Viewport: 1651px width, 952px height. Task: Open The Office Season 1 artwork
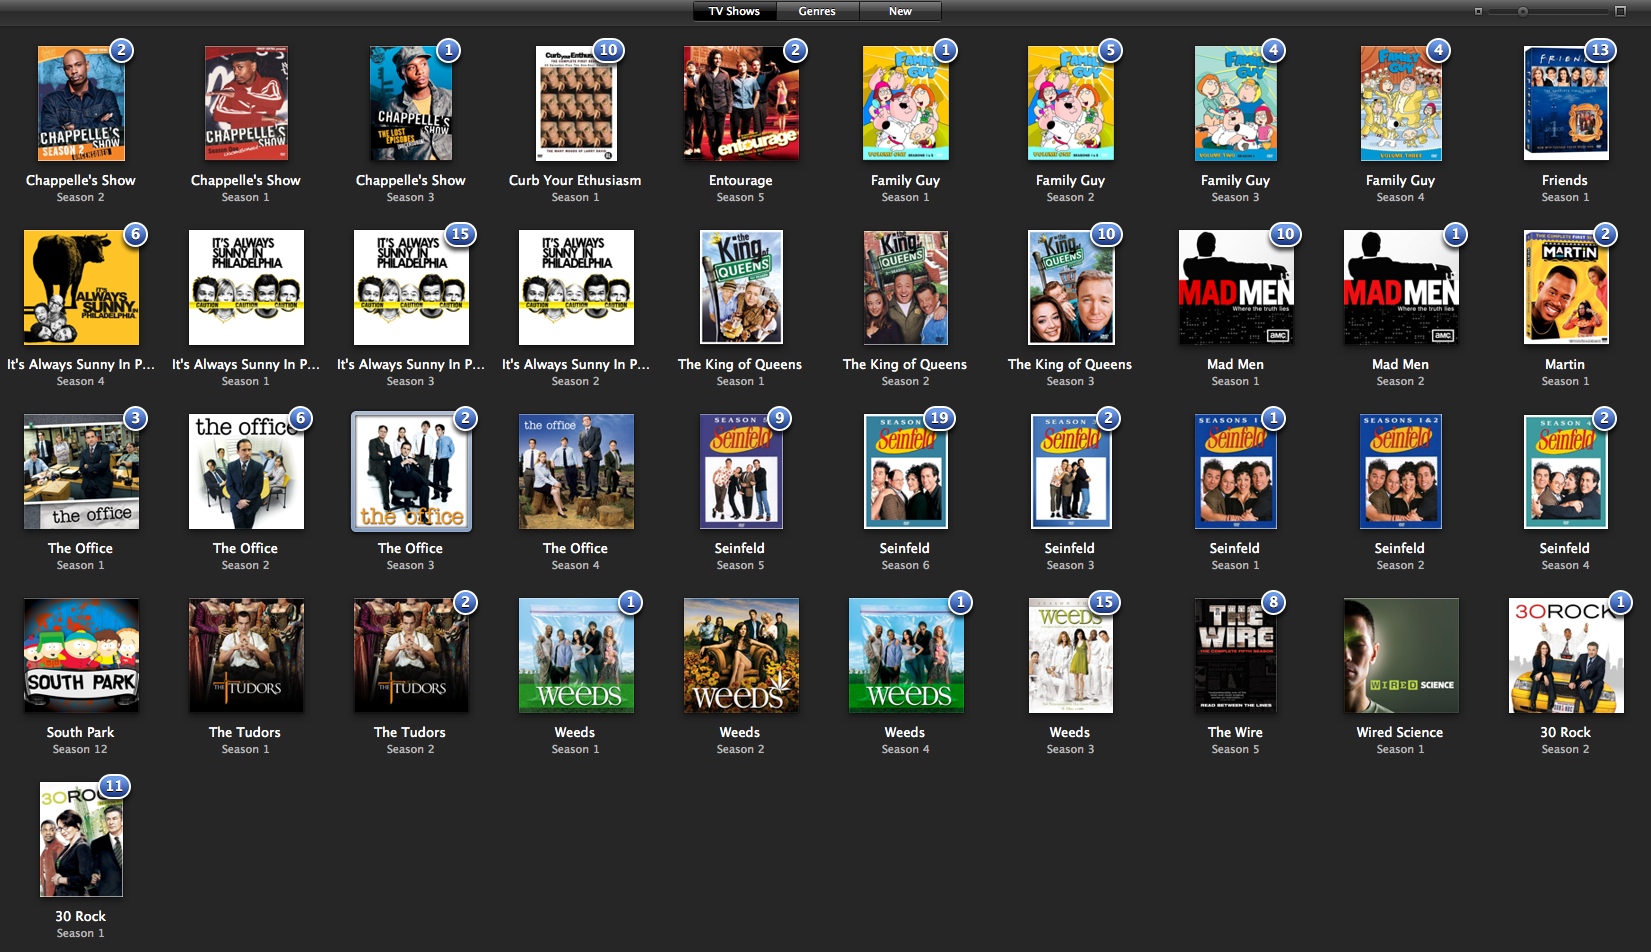point(81,471)
